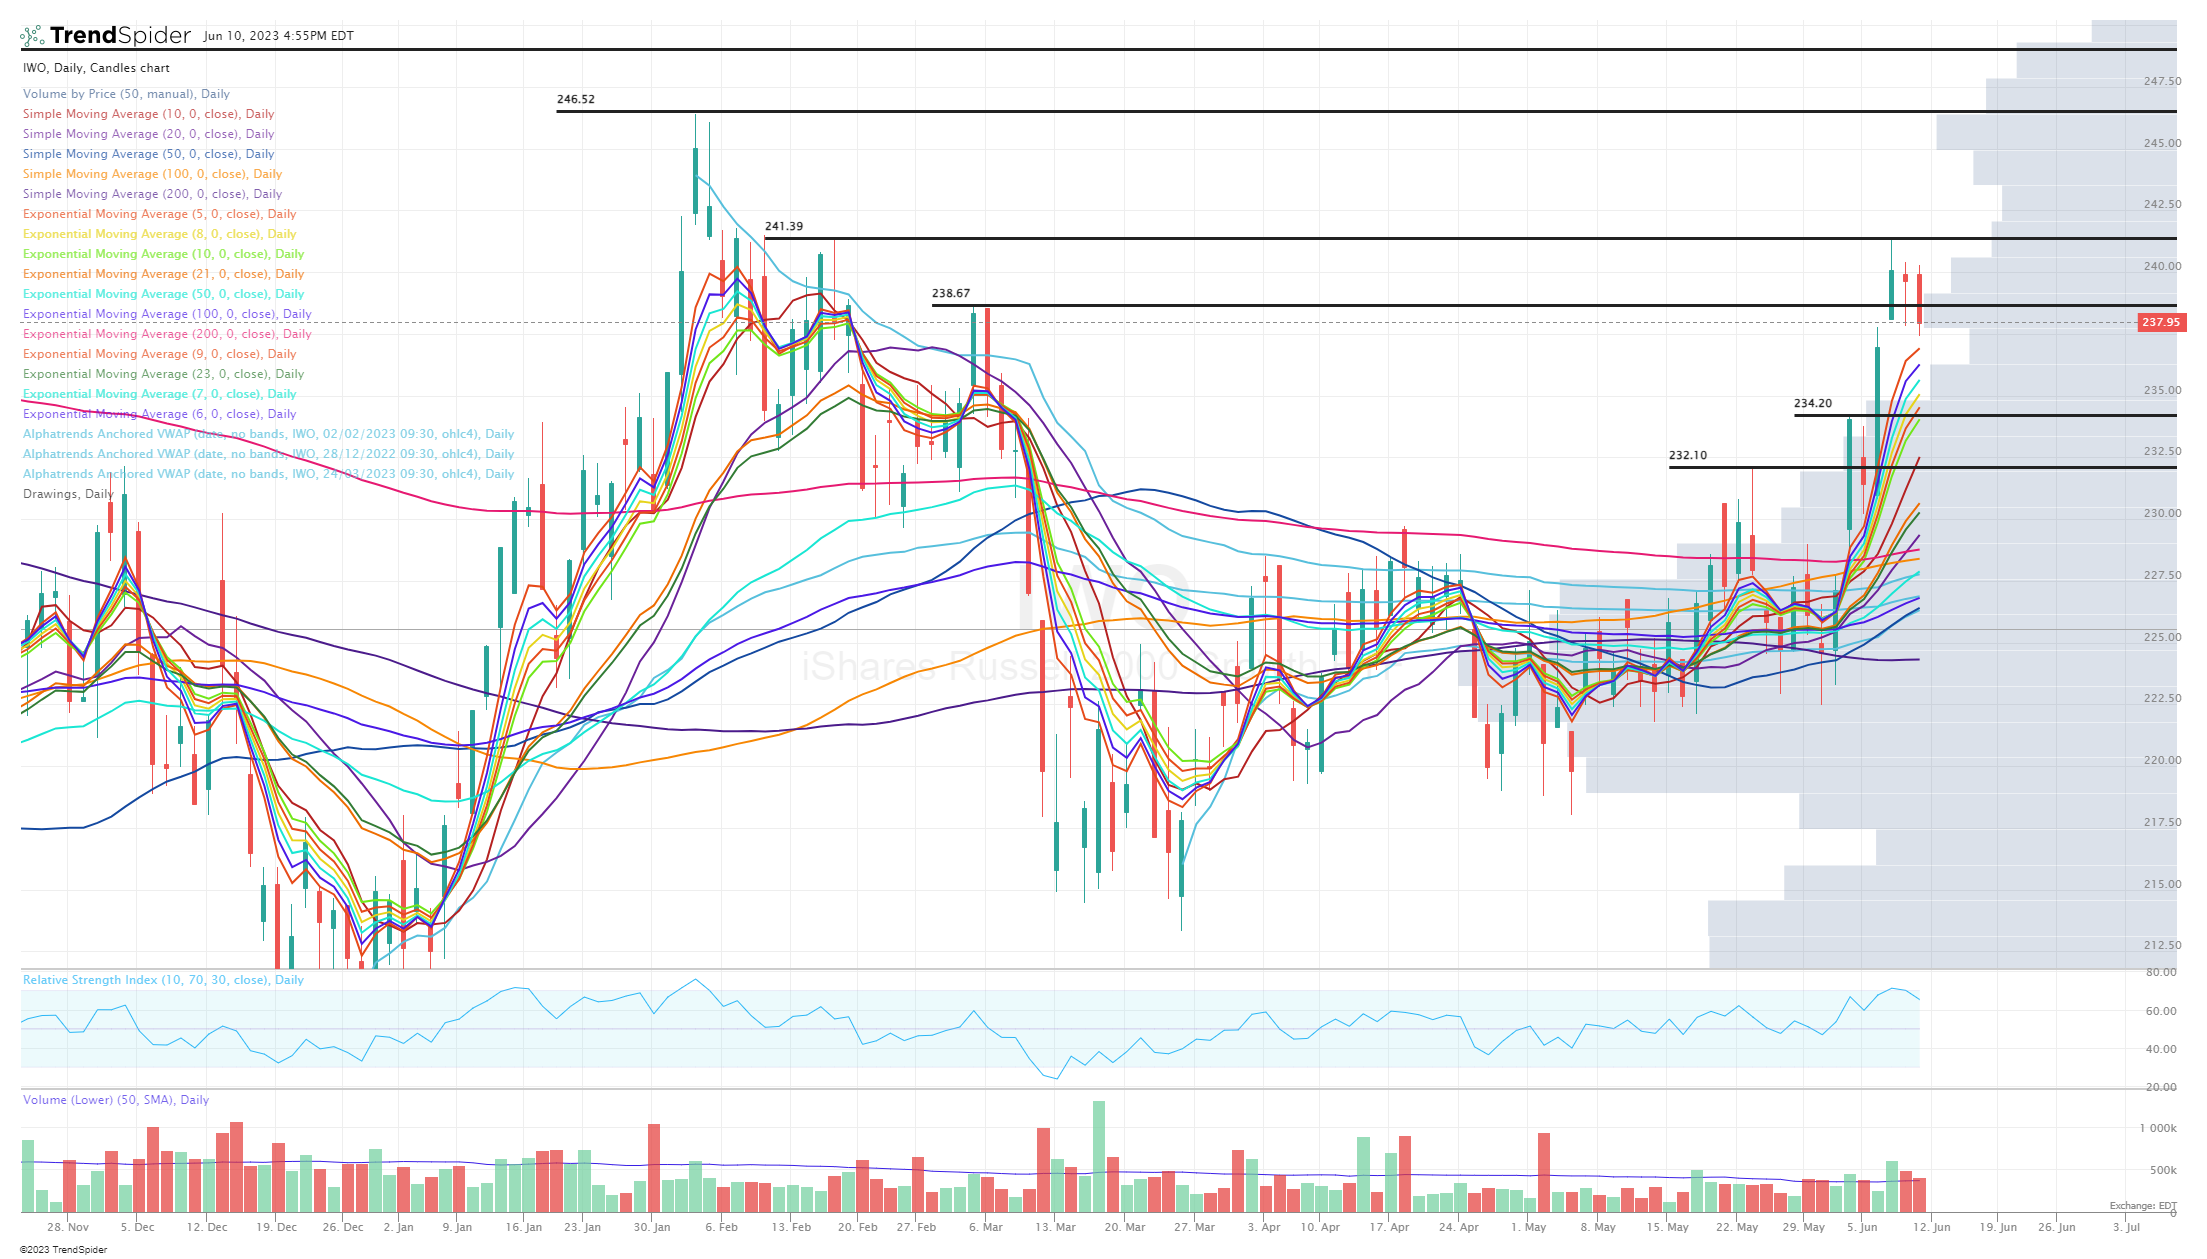Click the '1 000k' volume axis label

(x=2158, y=1128)
